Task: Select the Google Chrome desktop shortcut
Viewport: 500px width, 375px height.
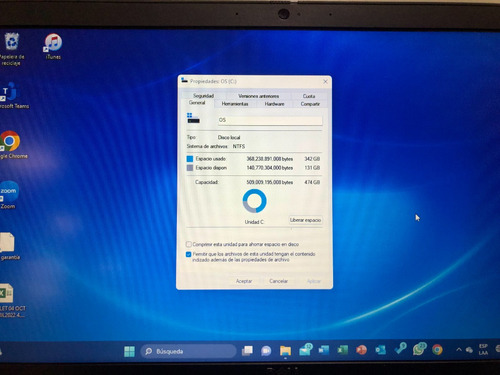Action: (x=12, y=145)
